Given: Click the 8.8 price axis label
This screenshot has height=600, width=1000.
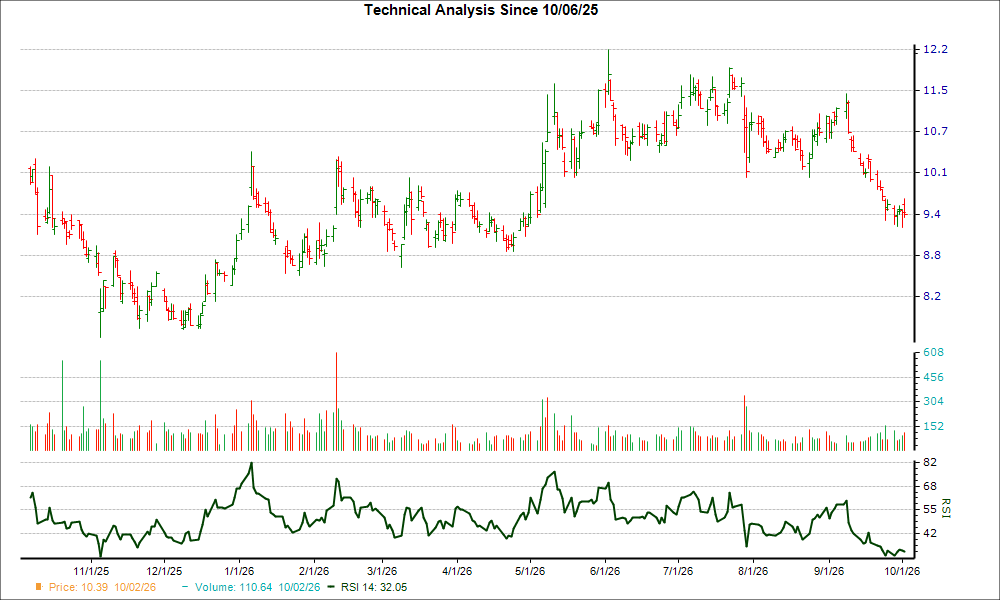Looking at the screenshot, I should pos(932,255).
